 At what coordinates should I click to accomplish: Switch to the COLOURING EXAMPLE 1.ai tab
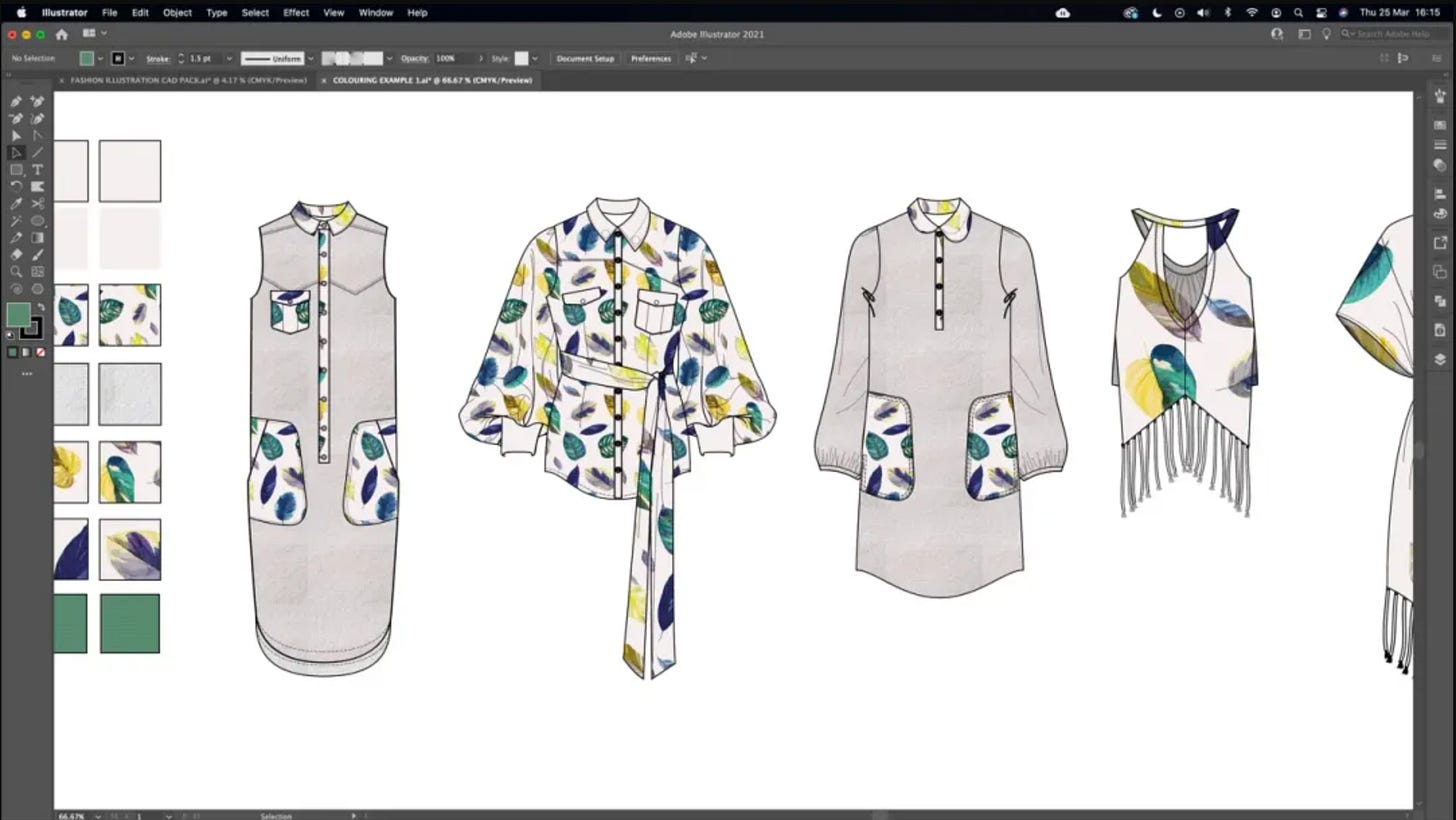coord(430,80)
